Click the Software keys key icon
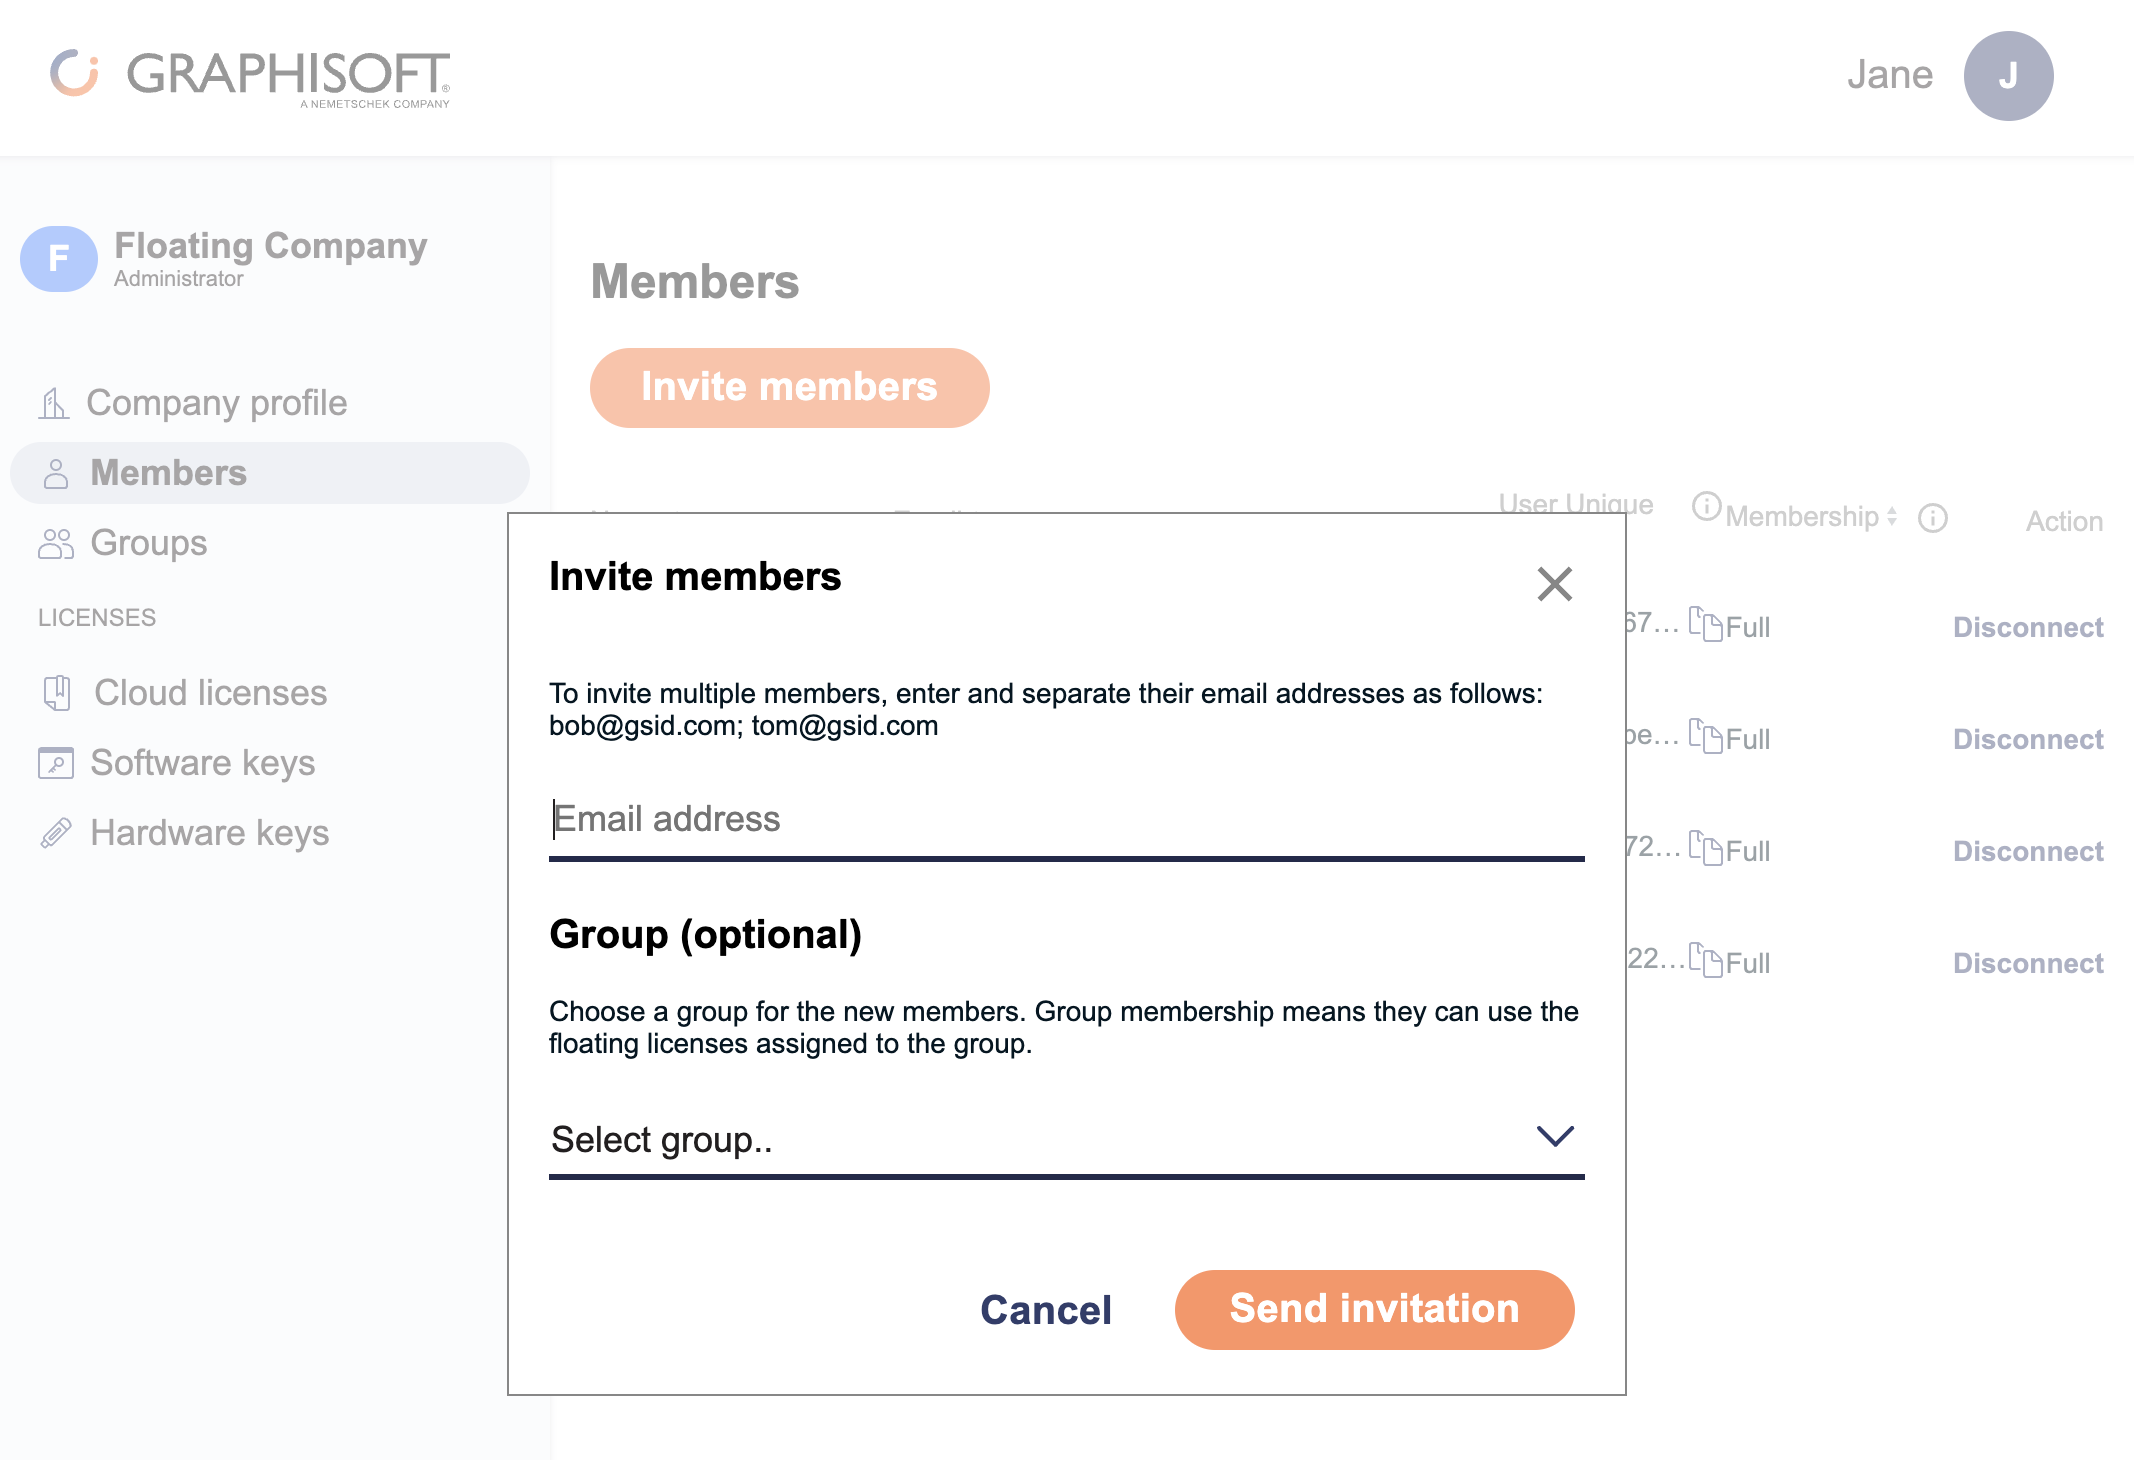Image resolution: width=2134 pixels, height=1460 pixels. (58, 762)
